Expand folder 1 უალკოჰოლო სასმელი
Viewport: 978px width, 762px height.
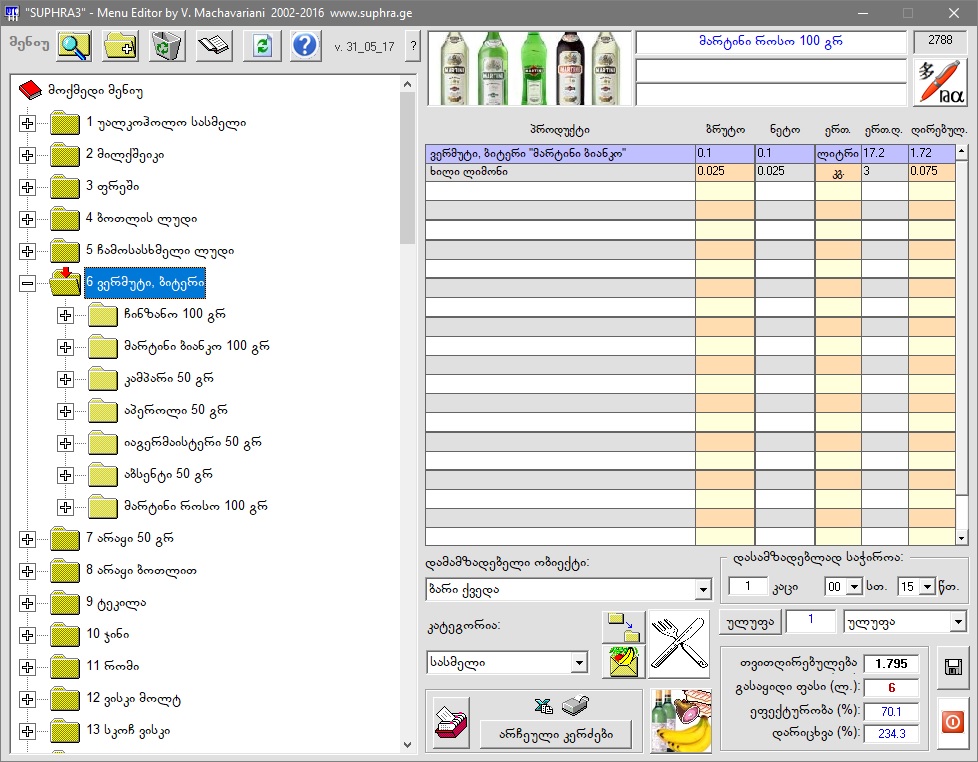coord(27,123)
